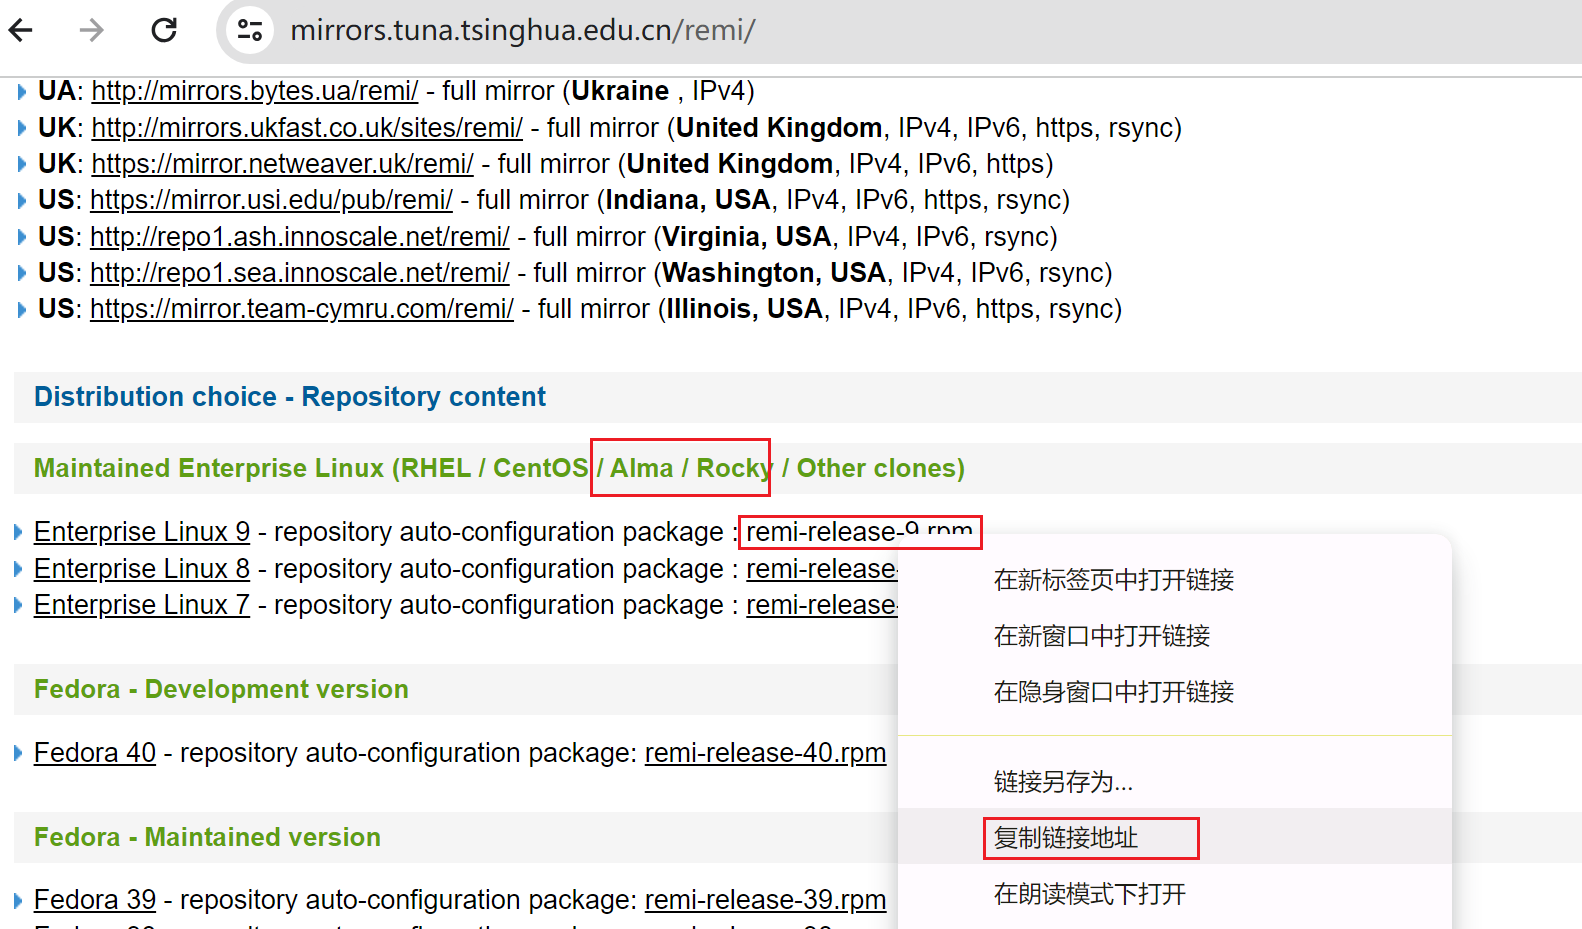The width and height of the screenshot is (1582, 929).
Task: Open site information icon in address bar
Action: (x=250, y=30)
